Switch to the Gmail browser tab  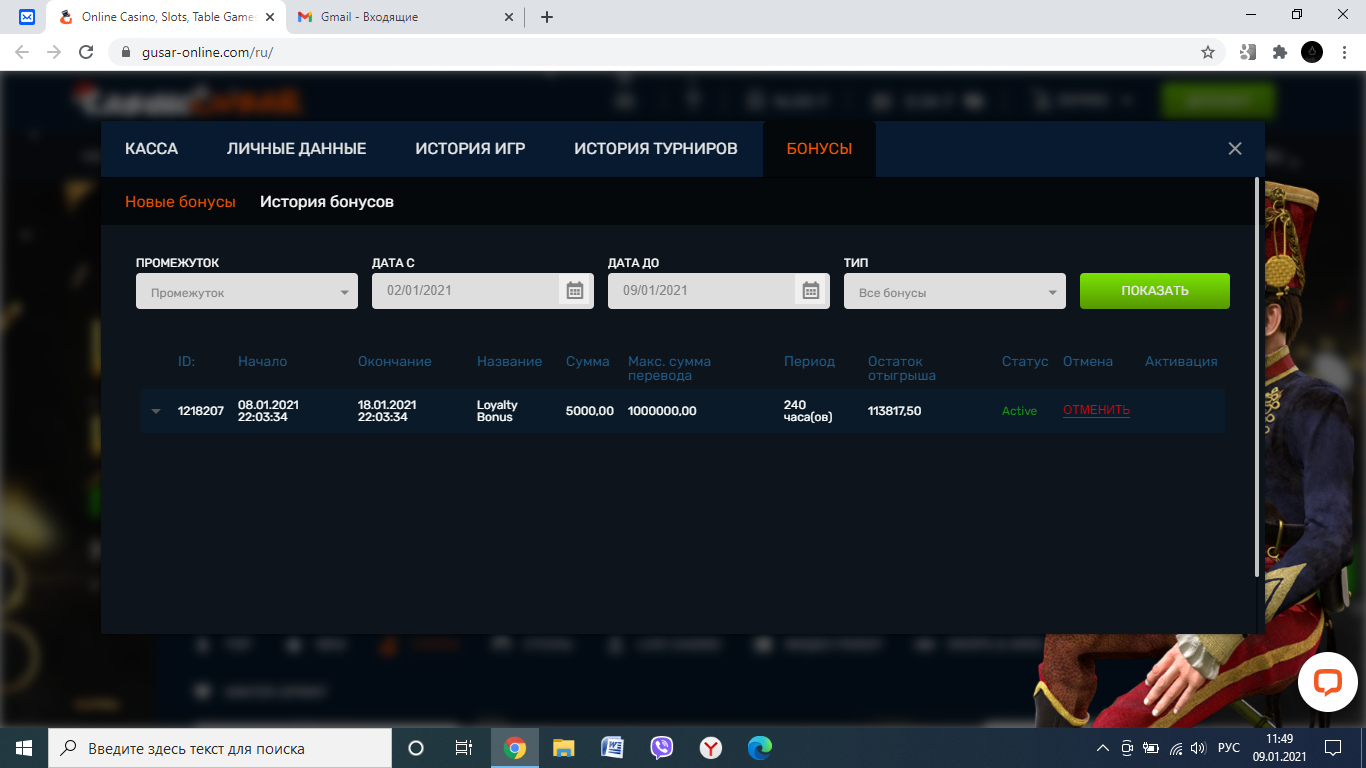click(x=404, y=17)
